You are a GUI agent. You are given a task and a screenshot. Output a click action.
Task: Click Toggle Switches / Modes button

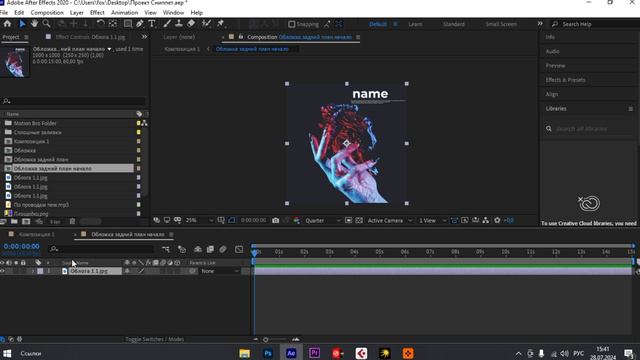coord(154,339)
